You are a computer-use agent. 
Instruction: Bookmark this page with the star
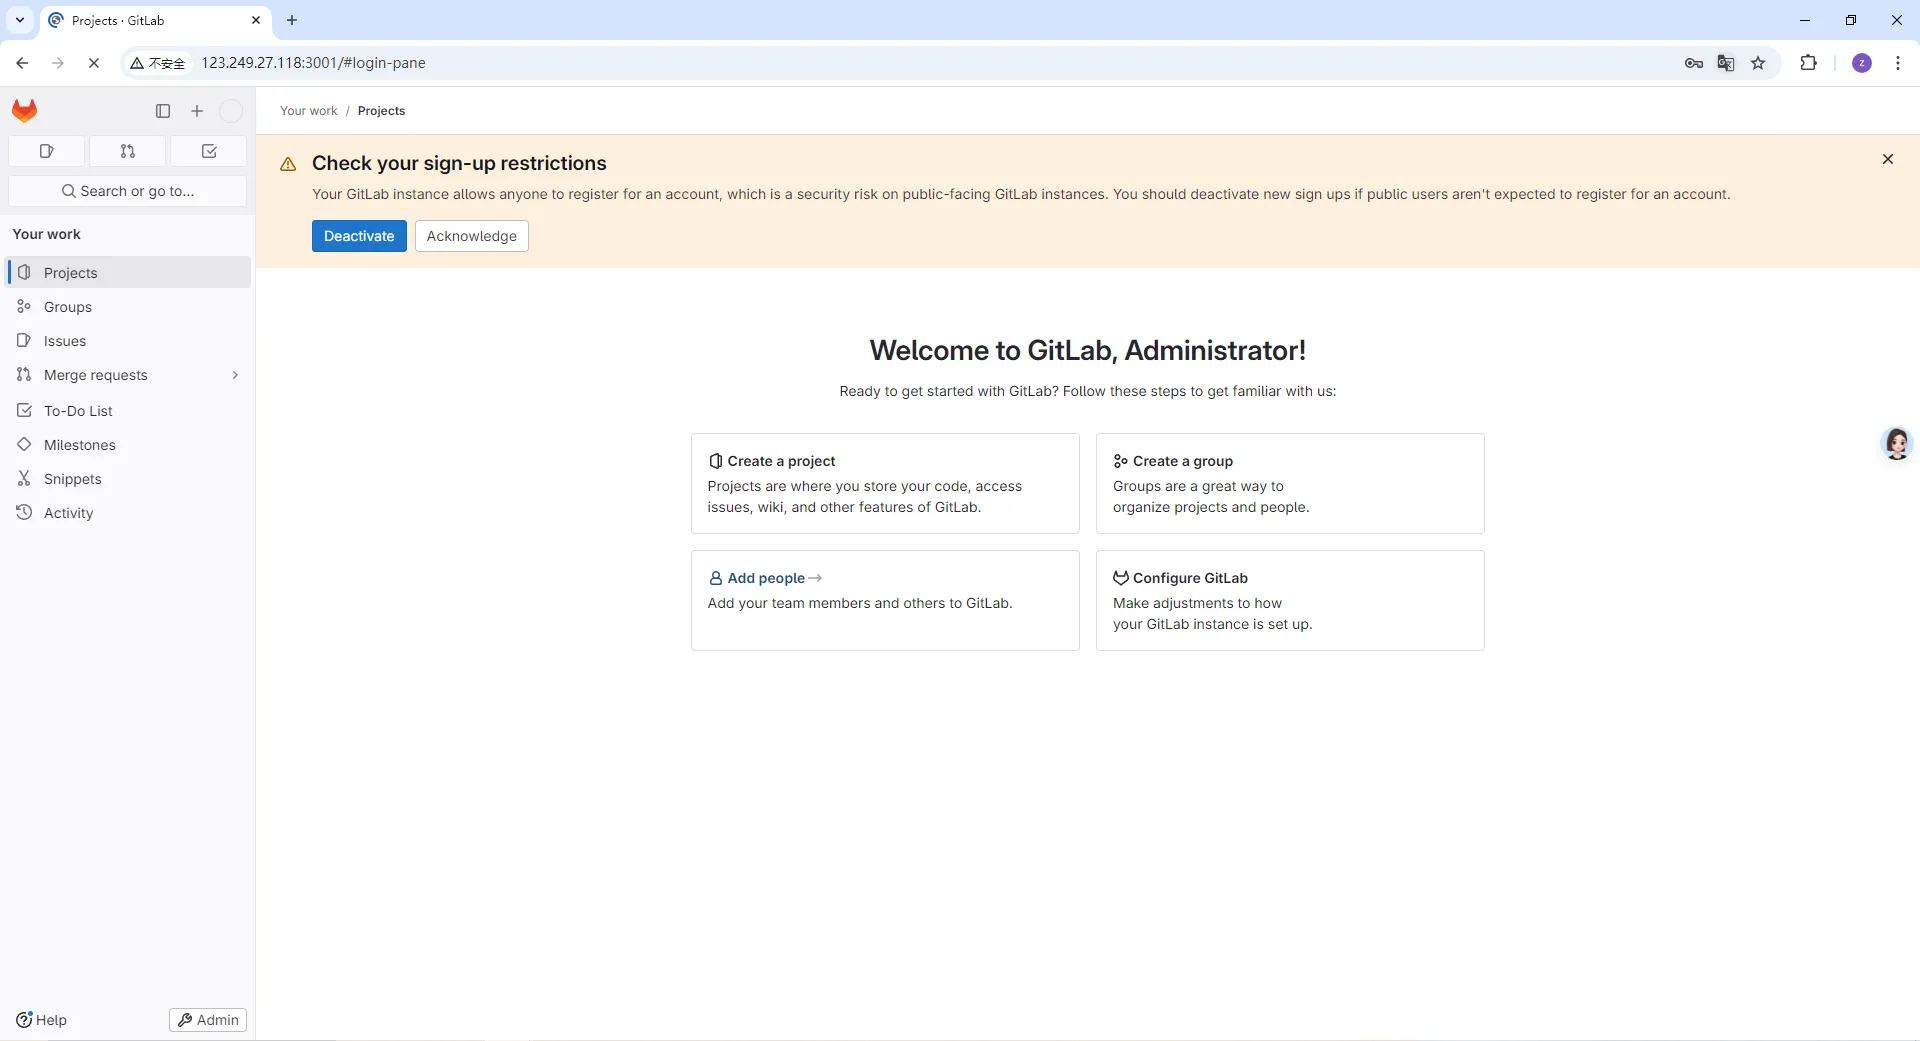pyautogui.click(x=1759, y=63)
